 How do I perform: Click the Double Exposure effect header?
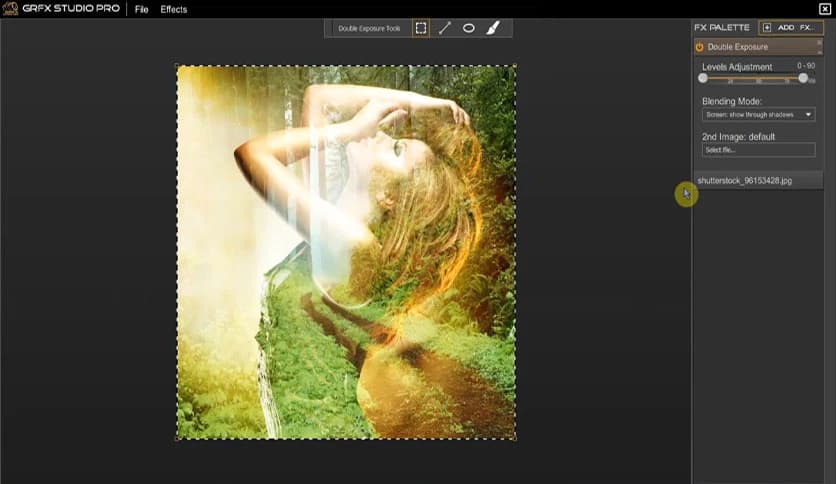coord(757,47)
